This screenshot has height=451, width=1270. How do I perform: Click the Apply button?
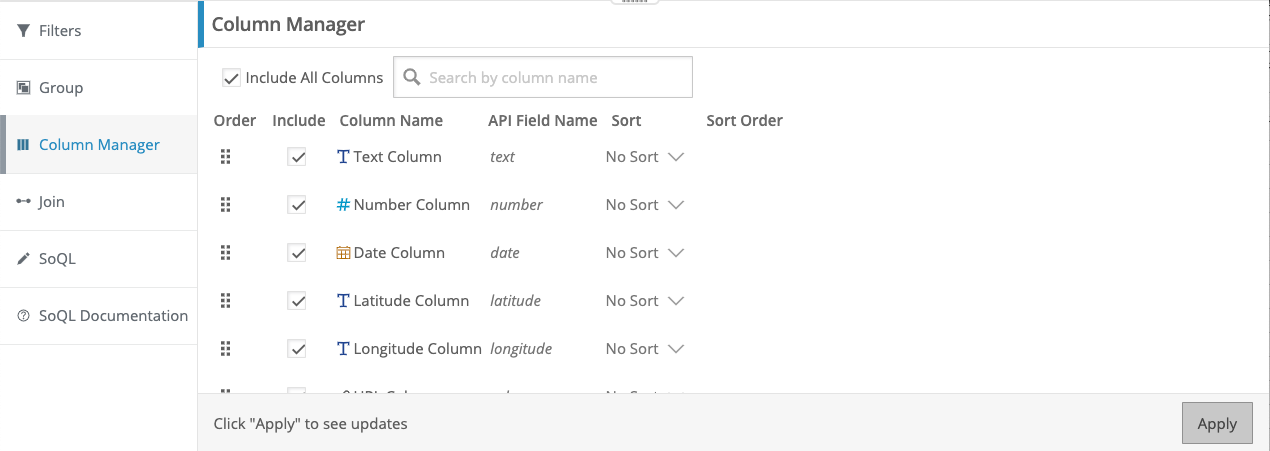(1217, 423)
